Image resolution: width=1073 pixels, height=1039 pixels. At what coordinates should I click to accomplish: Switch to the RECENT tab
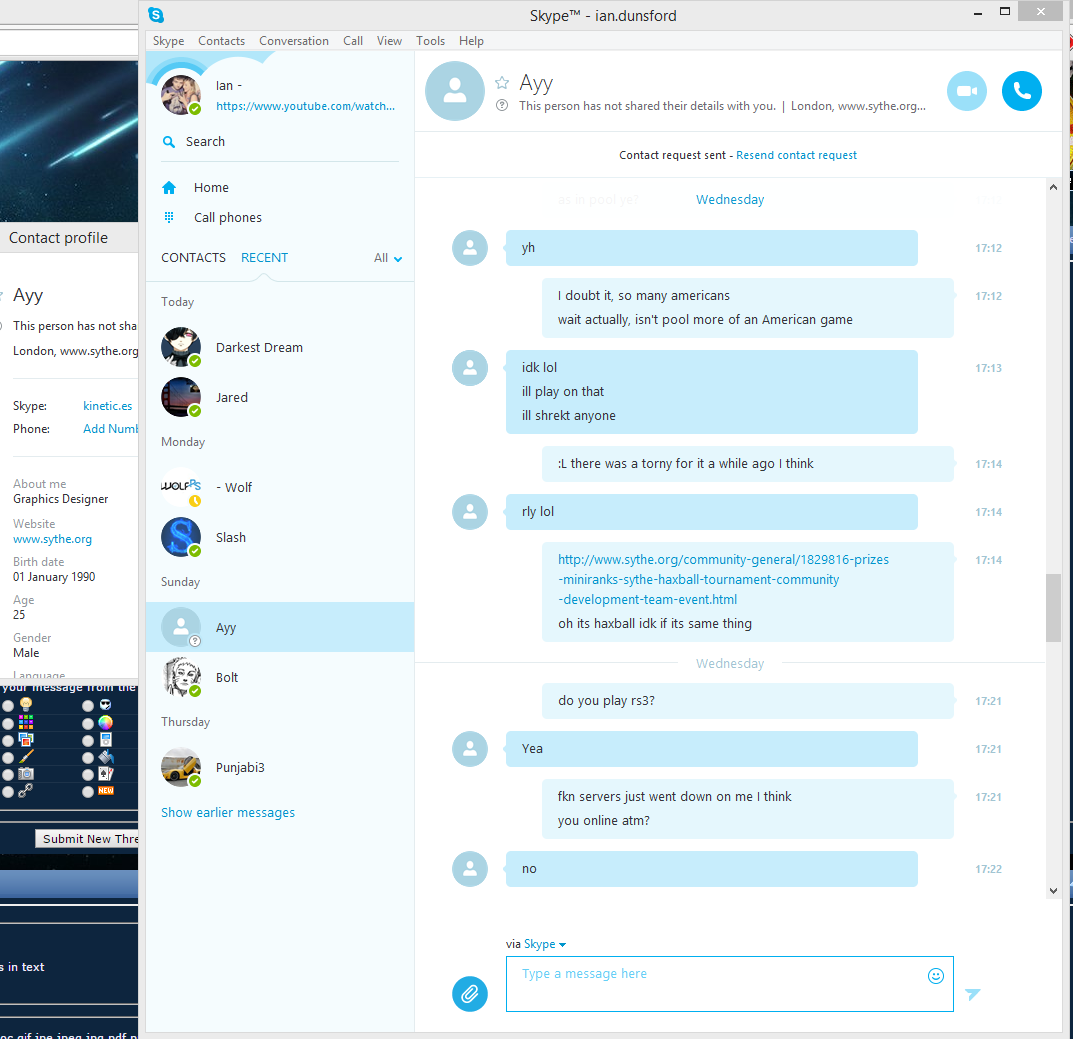coord(264,257)
